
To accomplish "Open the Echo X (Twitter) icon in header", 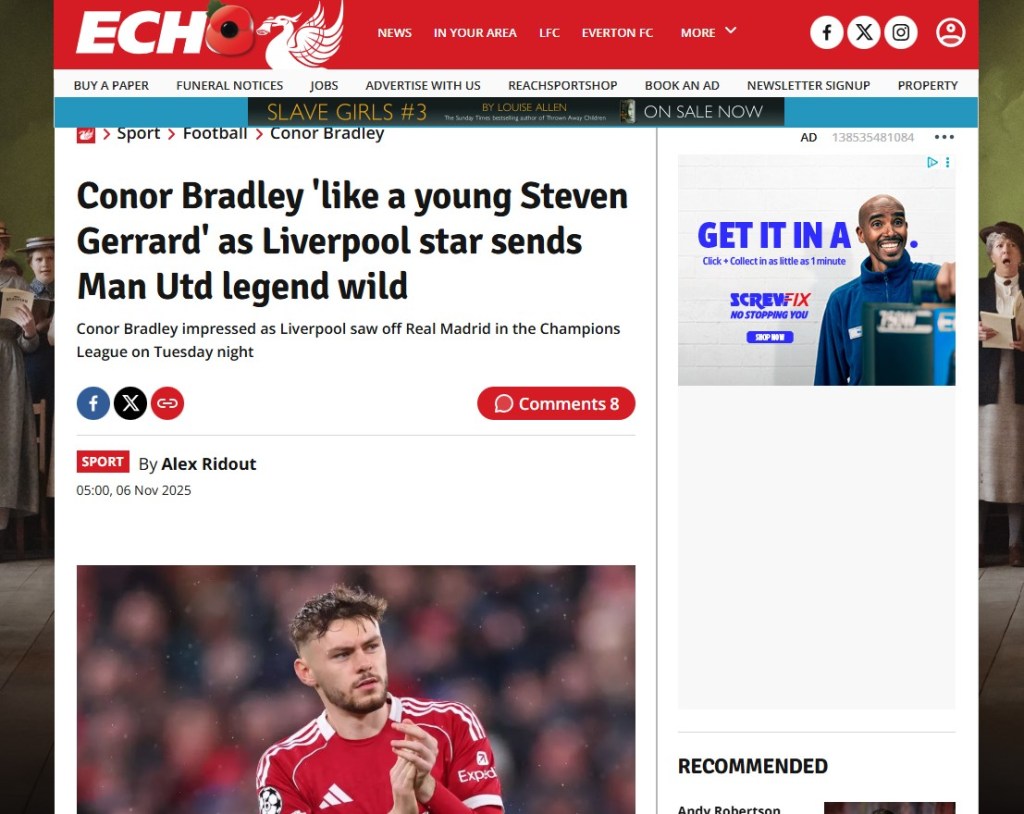I will (x=864, y=33).
